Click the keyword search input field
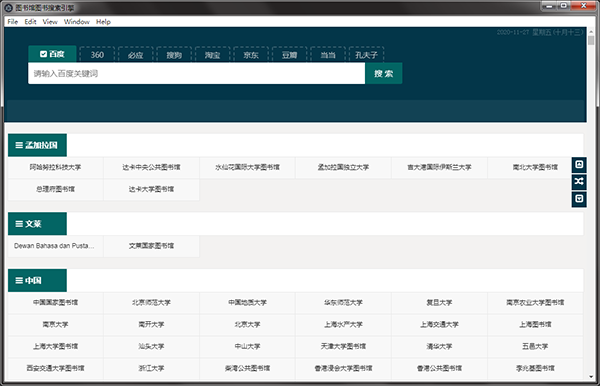 point(196,73)
